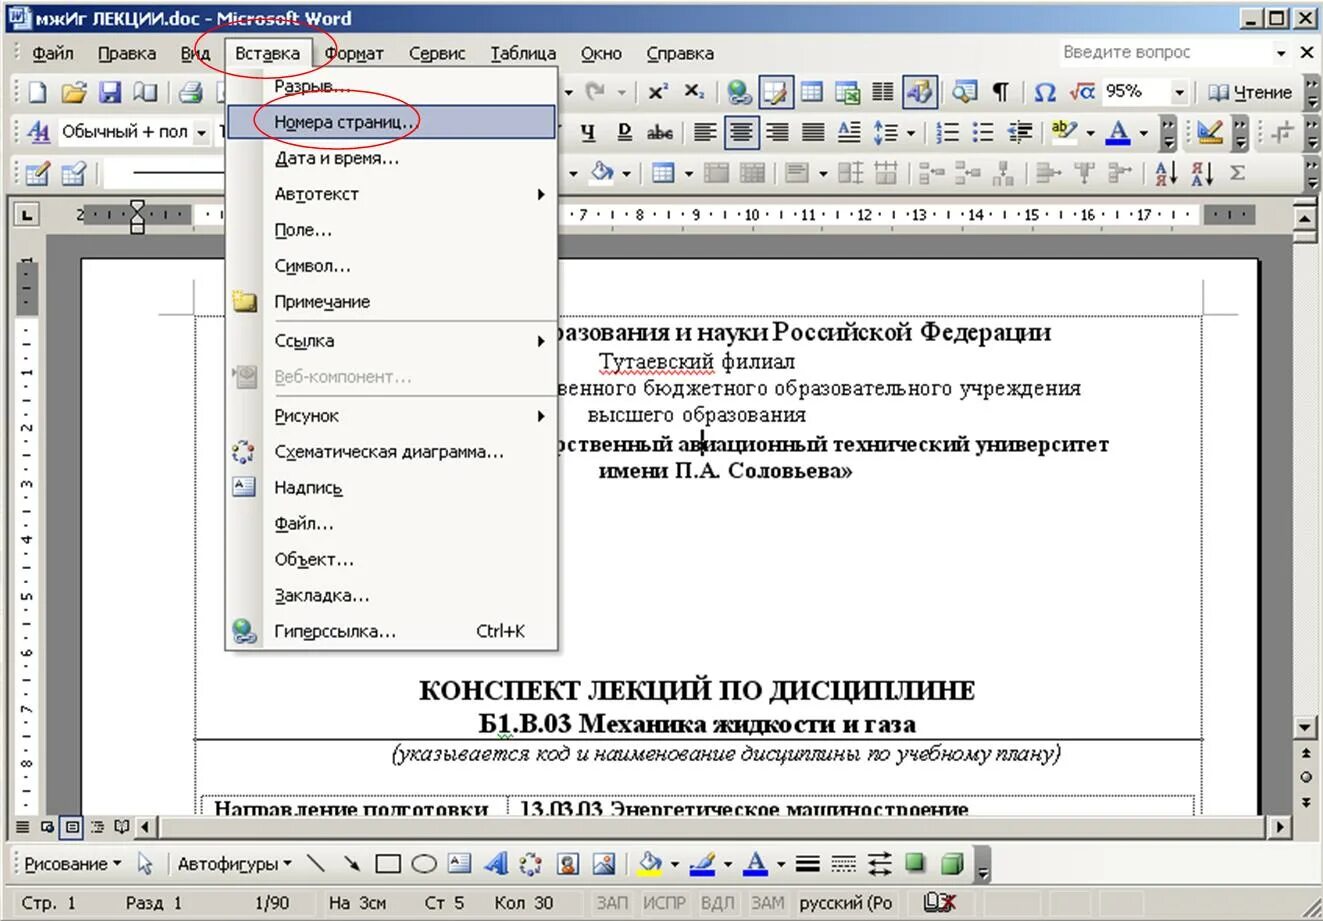This screenshot has height=921, width=1323.
Task: Click the New document icon
Action: pos(38,92)
